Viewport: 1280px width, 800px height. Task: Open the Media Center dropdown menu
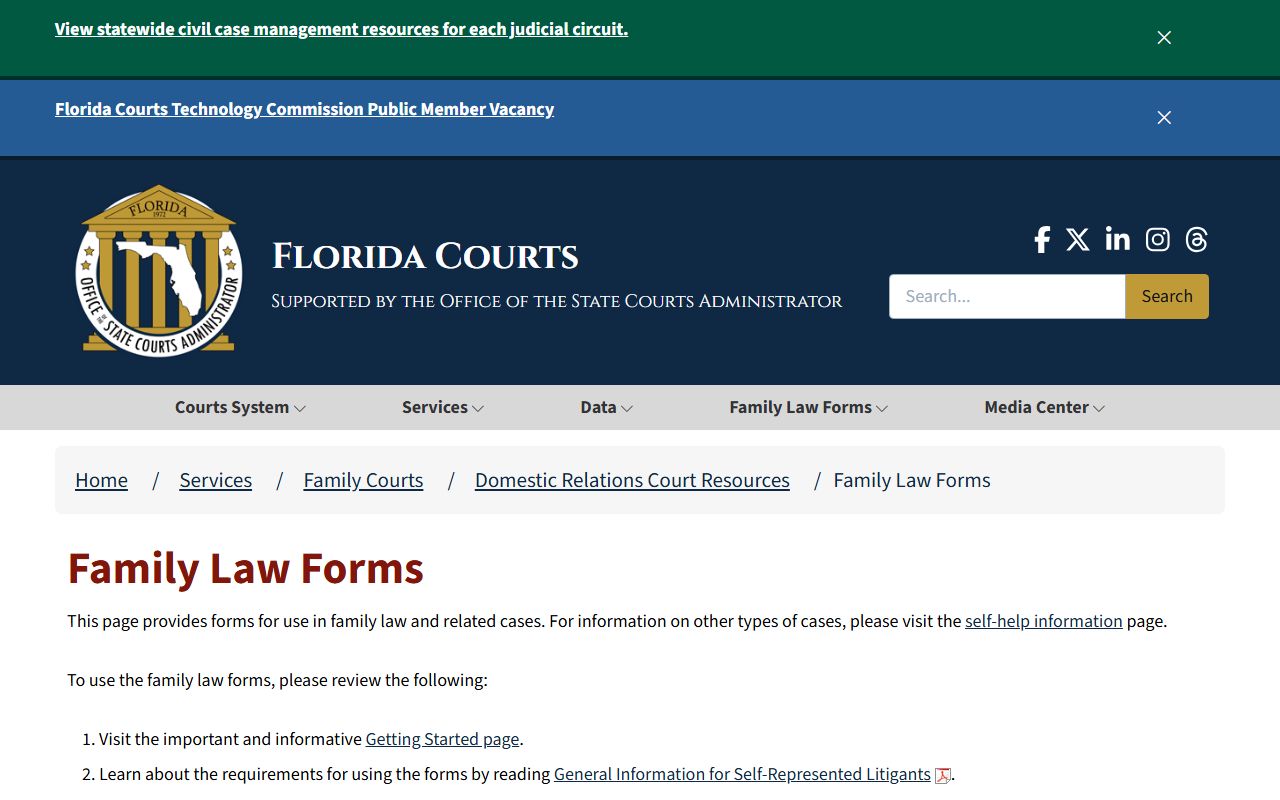[1044, 407]
